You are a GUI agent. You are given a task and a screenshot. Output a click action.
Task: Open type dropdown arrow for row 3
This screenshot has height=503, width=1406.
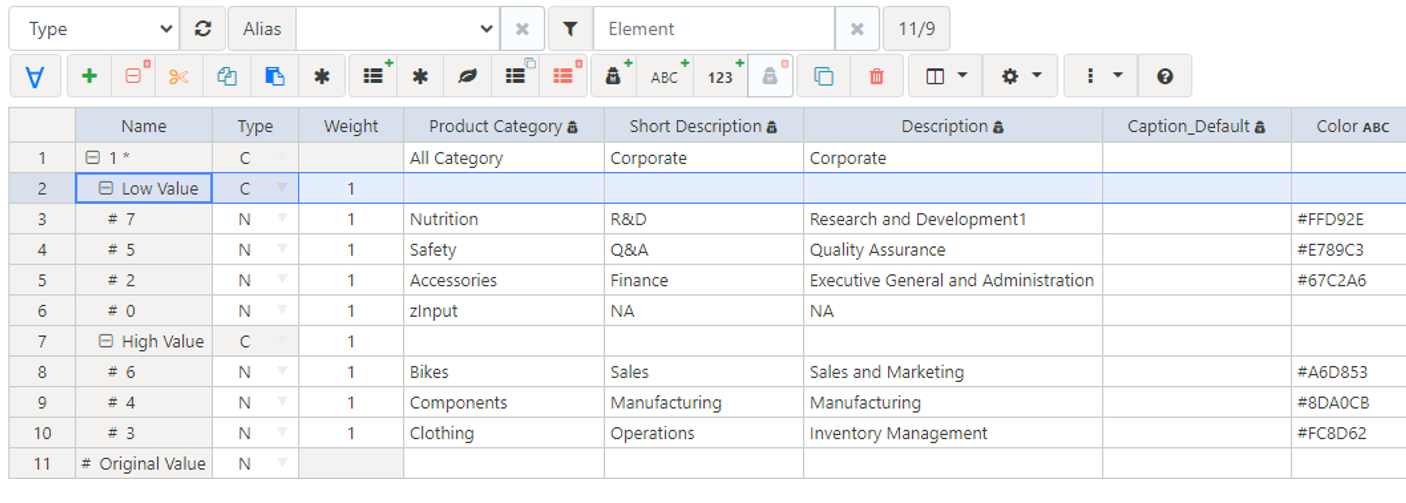pos(282,219)
